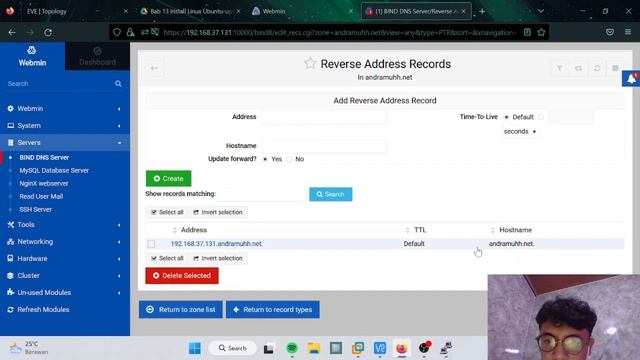
Task: Favorite this page with the star icon
Action: pos(310,63)
